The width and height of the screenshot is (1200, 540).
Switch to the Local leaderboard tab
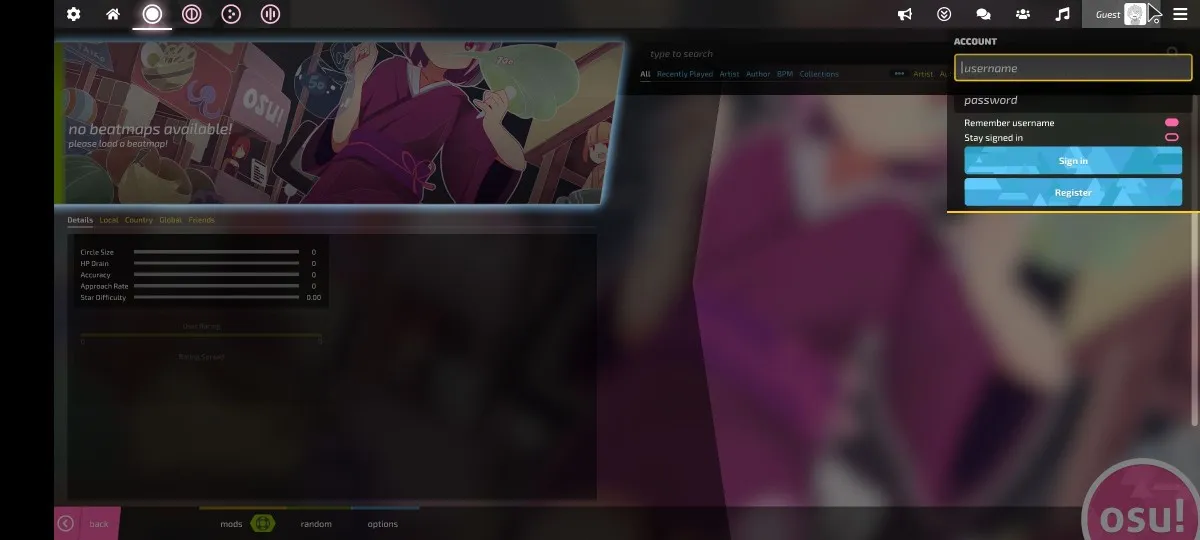109,220
